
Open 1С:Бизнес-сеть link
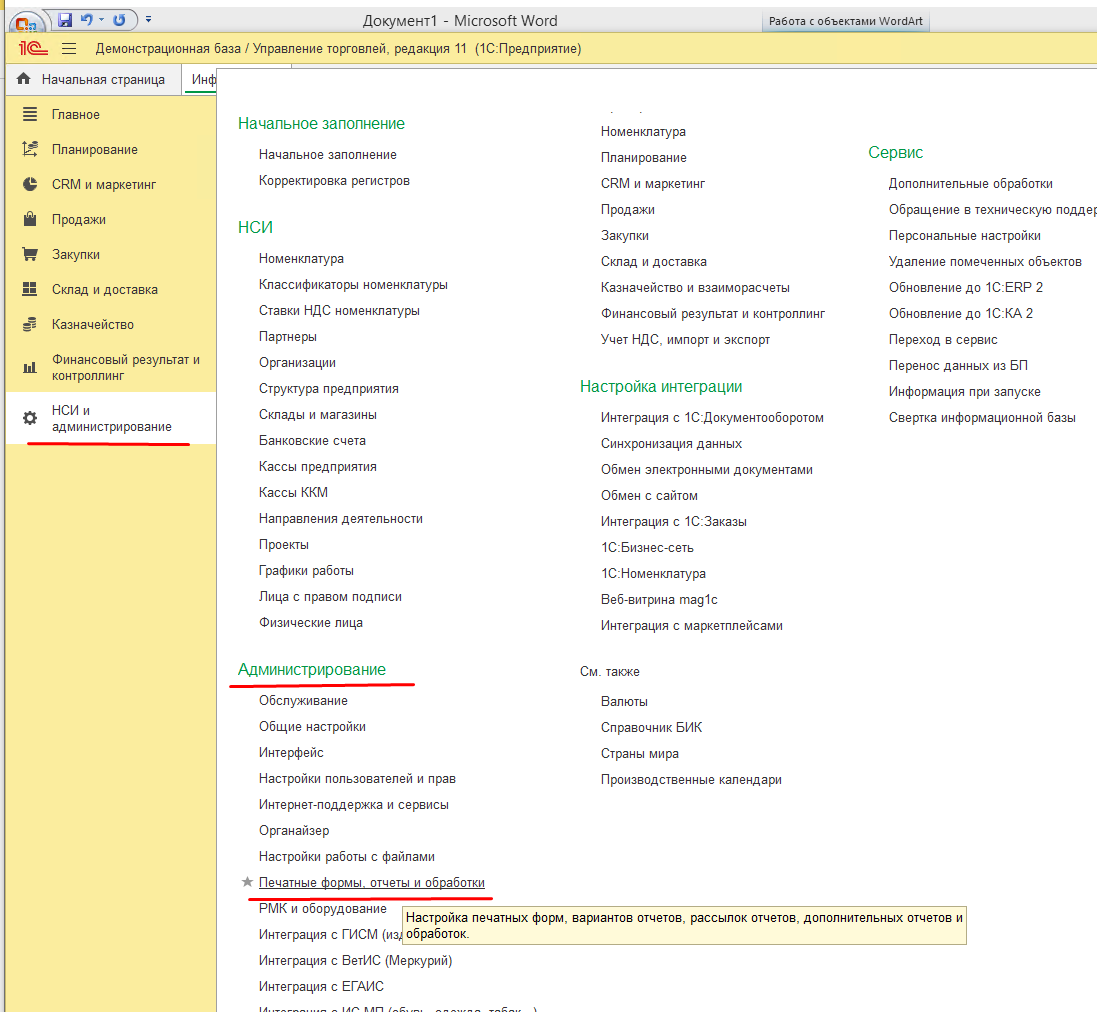[x=647, y=548]
